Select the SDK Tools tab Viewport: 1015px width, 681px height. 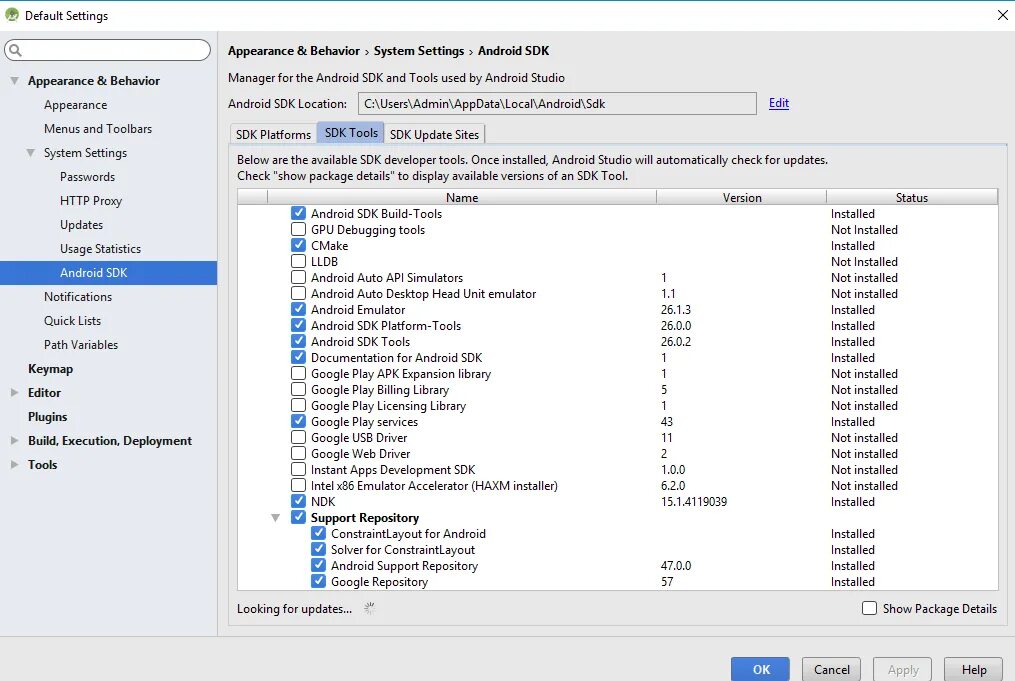pos(351,132)
